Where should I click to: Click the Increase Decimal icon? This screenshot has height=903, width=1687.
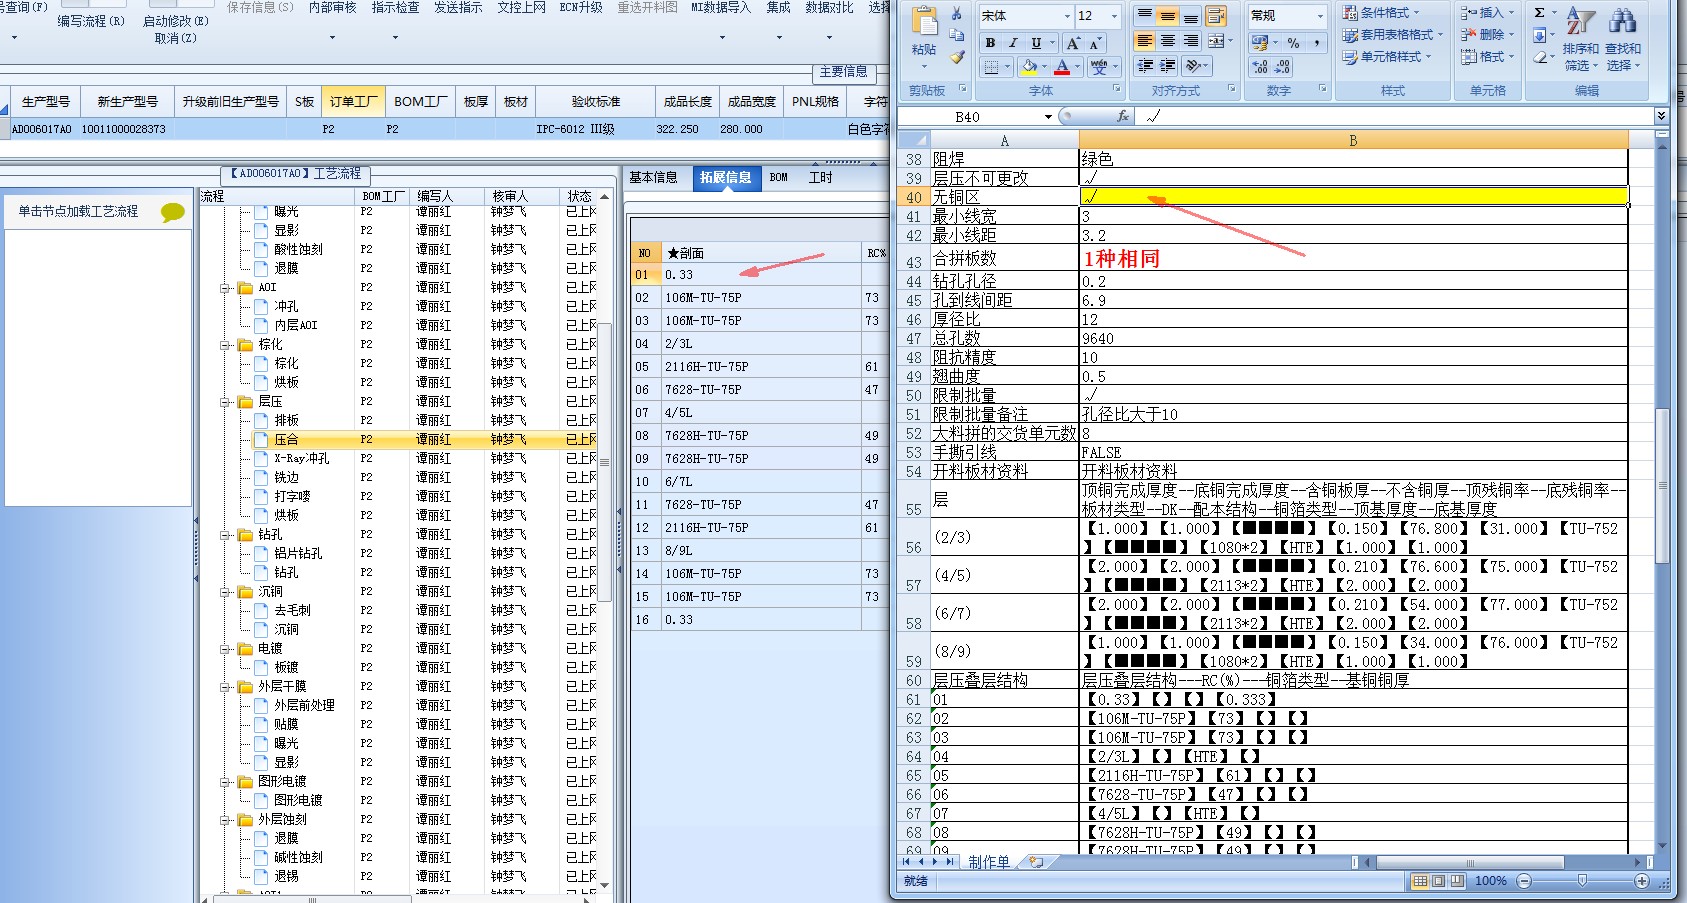click(x=1260, y=67)
